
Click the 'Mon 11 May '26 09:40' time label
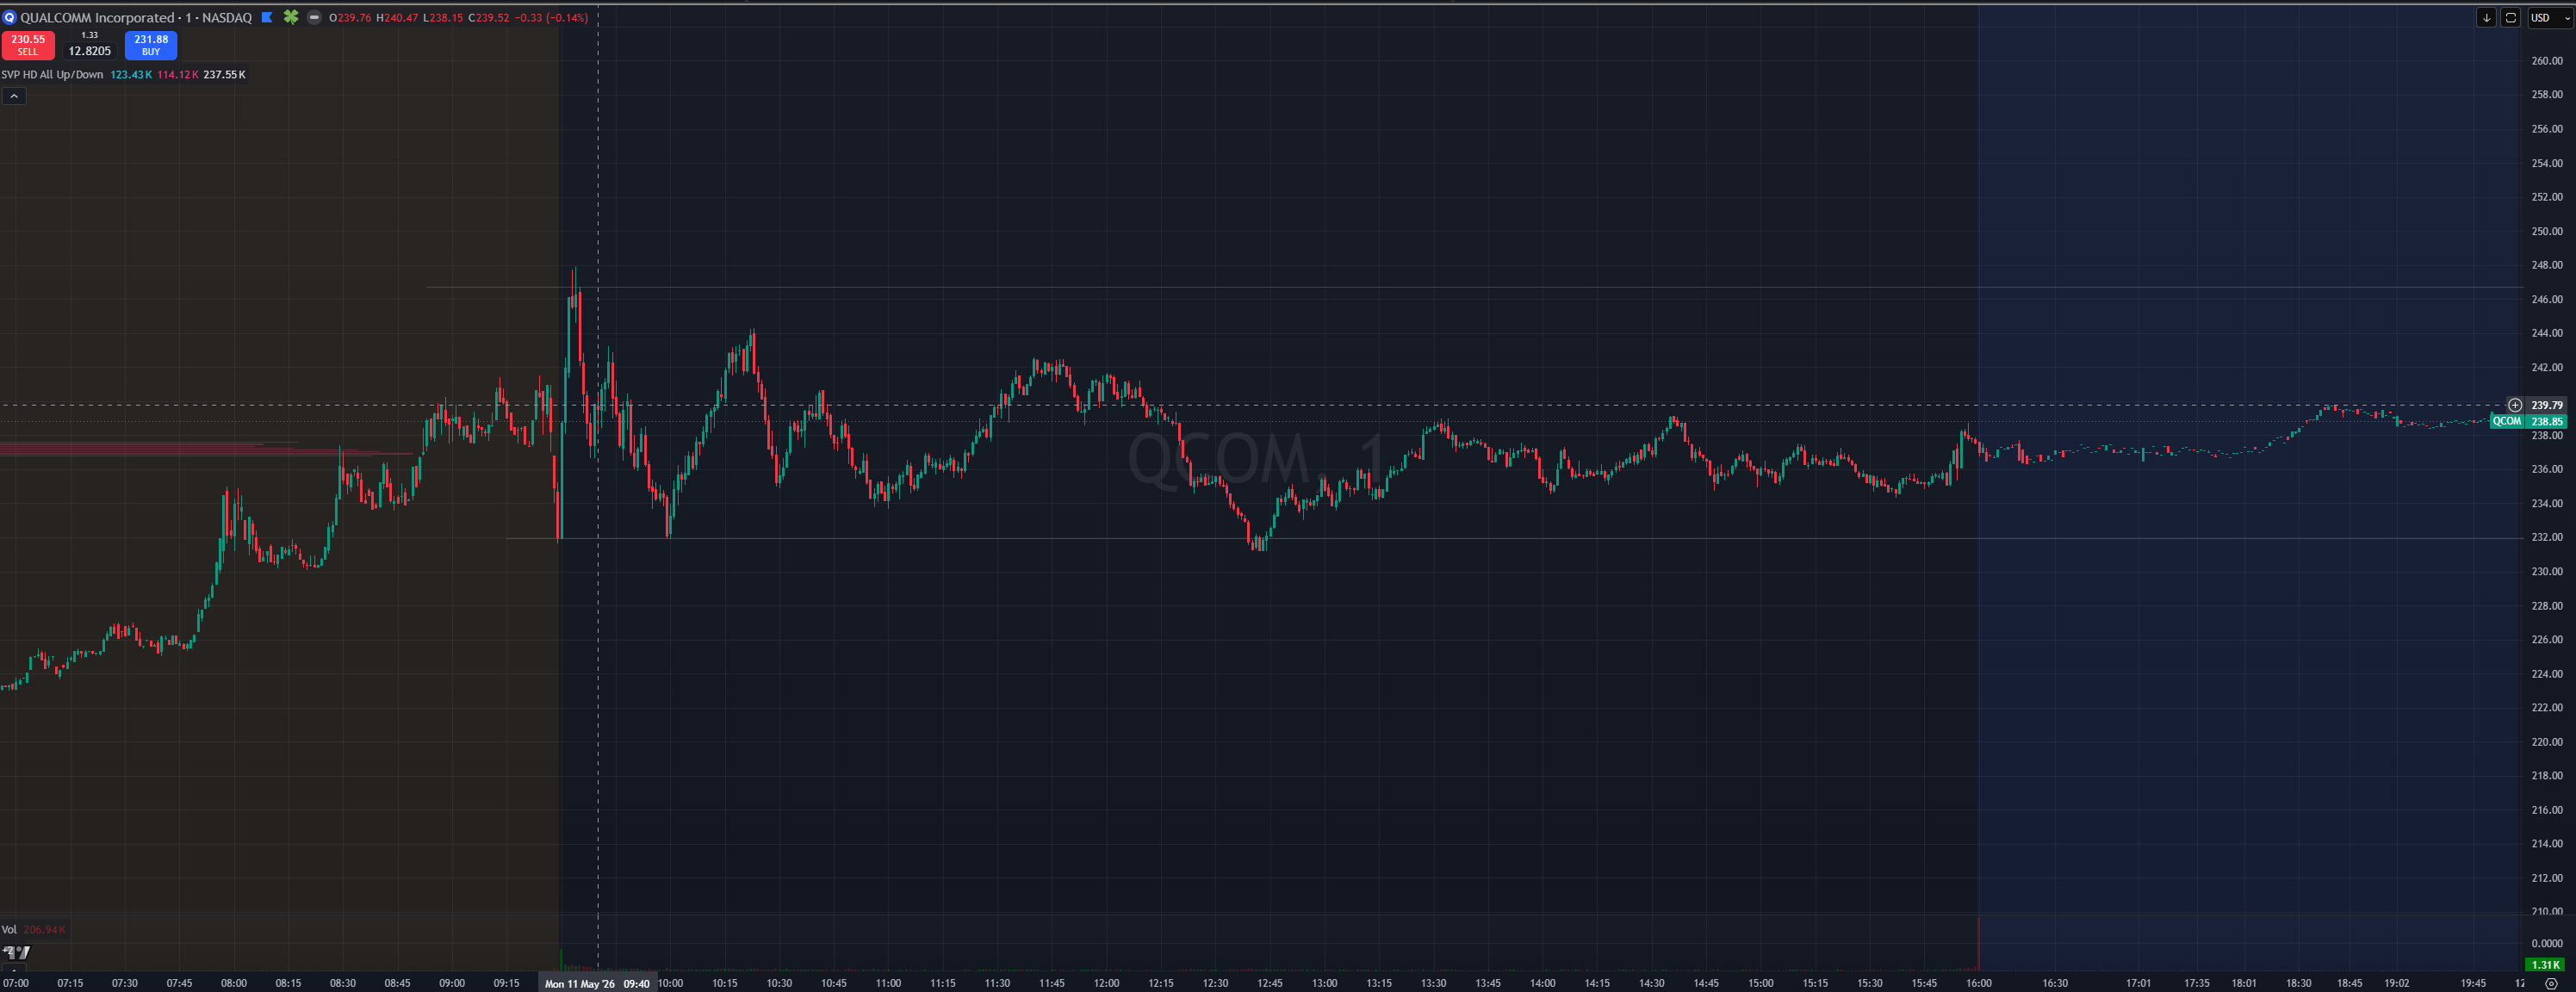(x=597, y=984)
